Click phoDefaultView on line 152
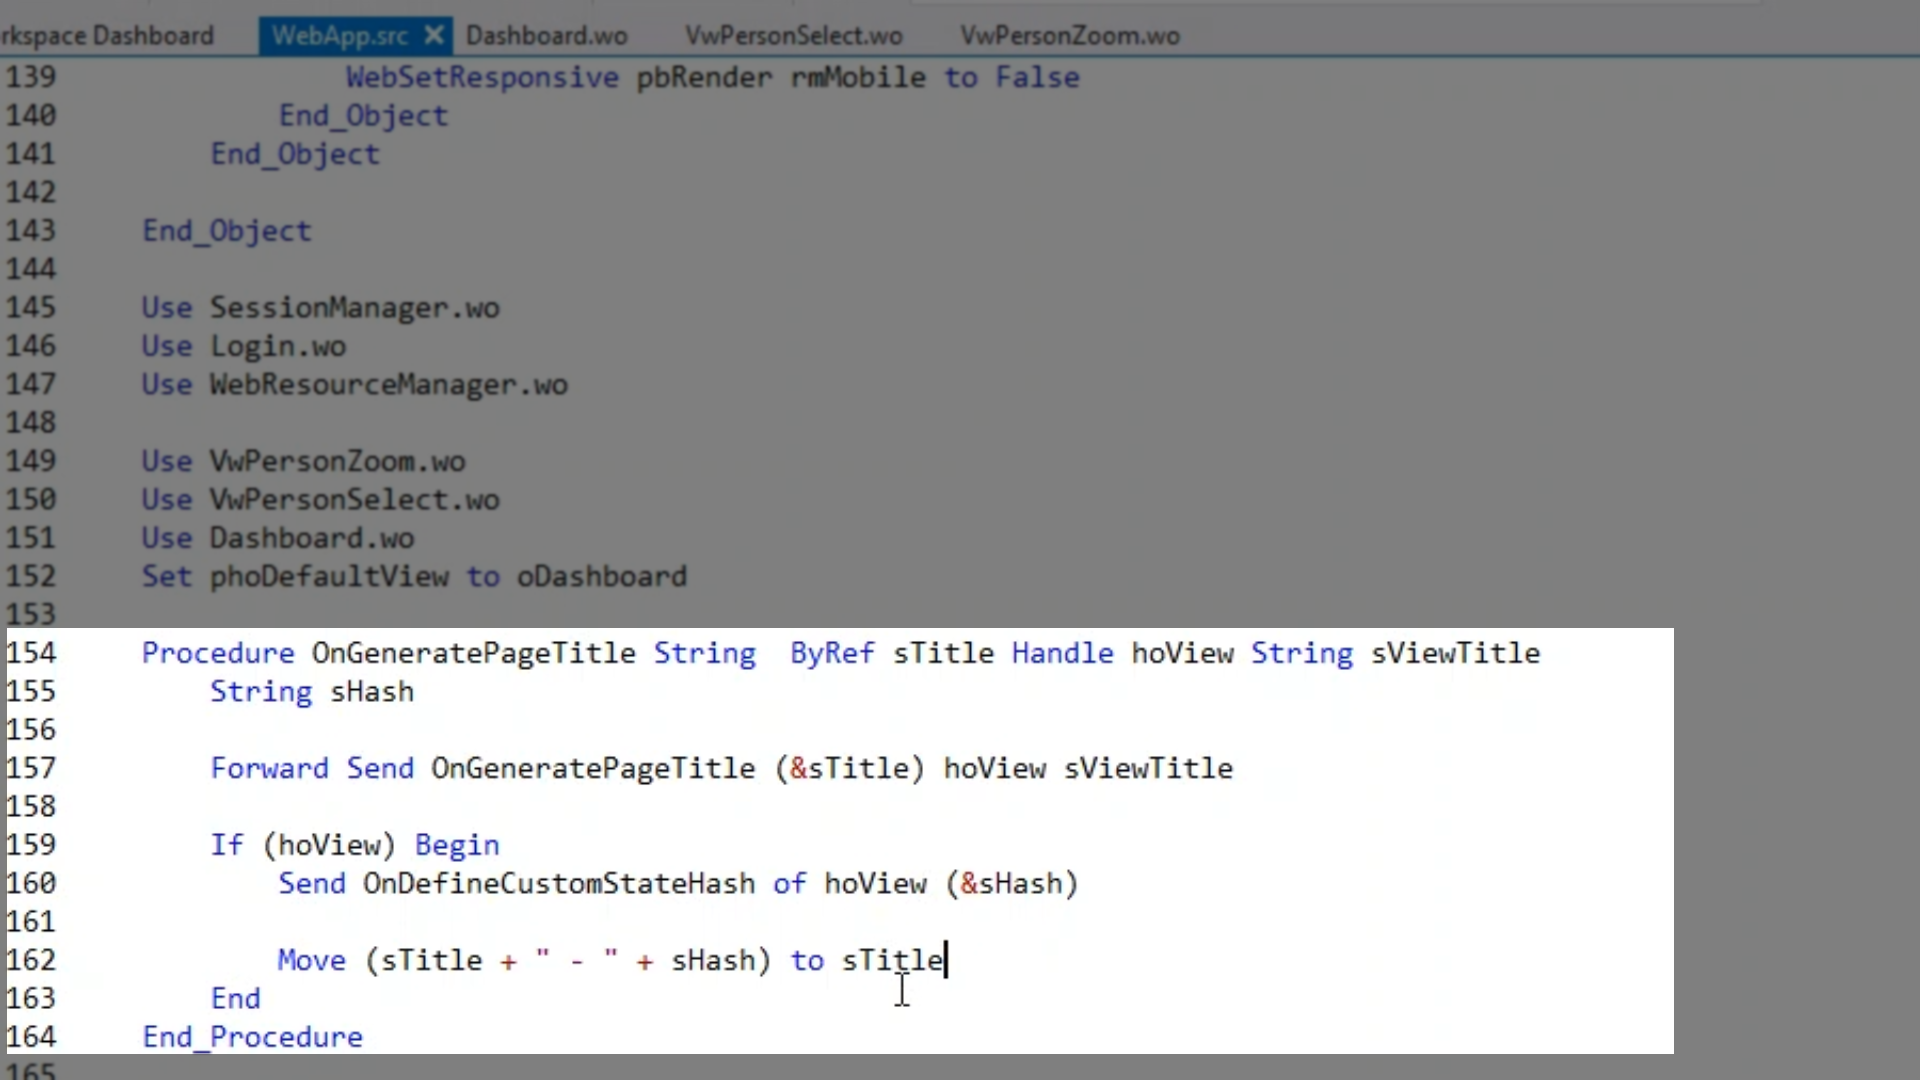The height and width of the screenshot is (1080, 1920). pos(329,577)
